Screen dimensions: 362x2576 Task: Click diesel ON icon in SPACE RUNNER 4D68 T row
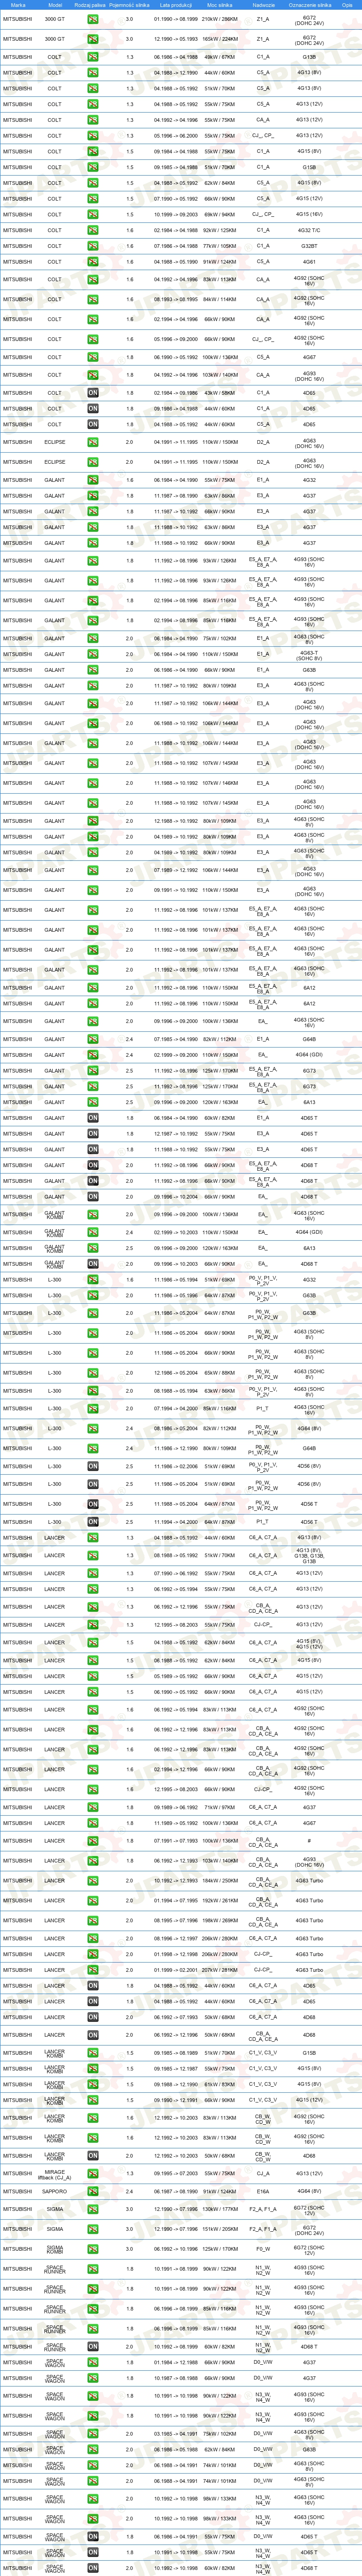(x=92, y=2346)
